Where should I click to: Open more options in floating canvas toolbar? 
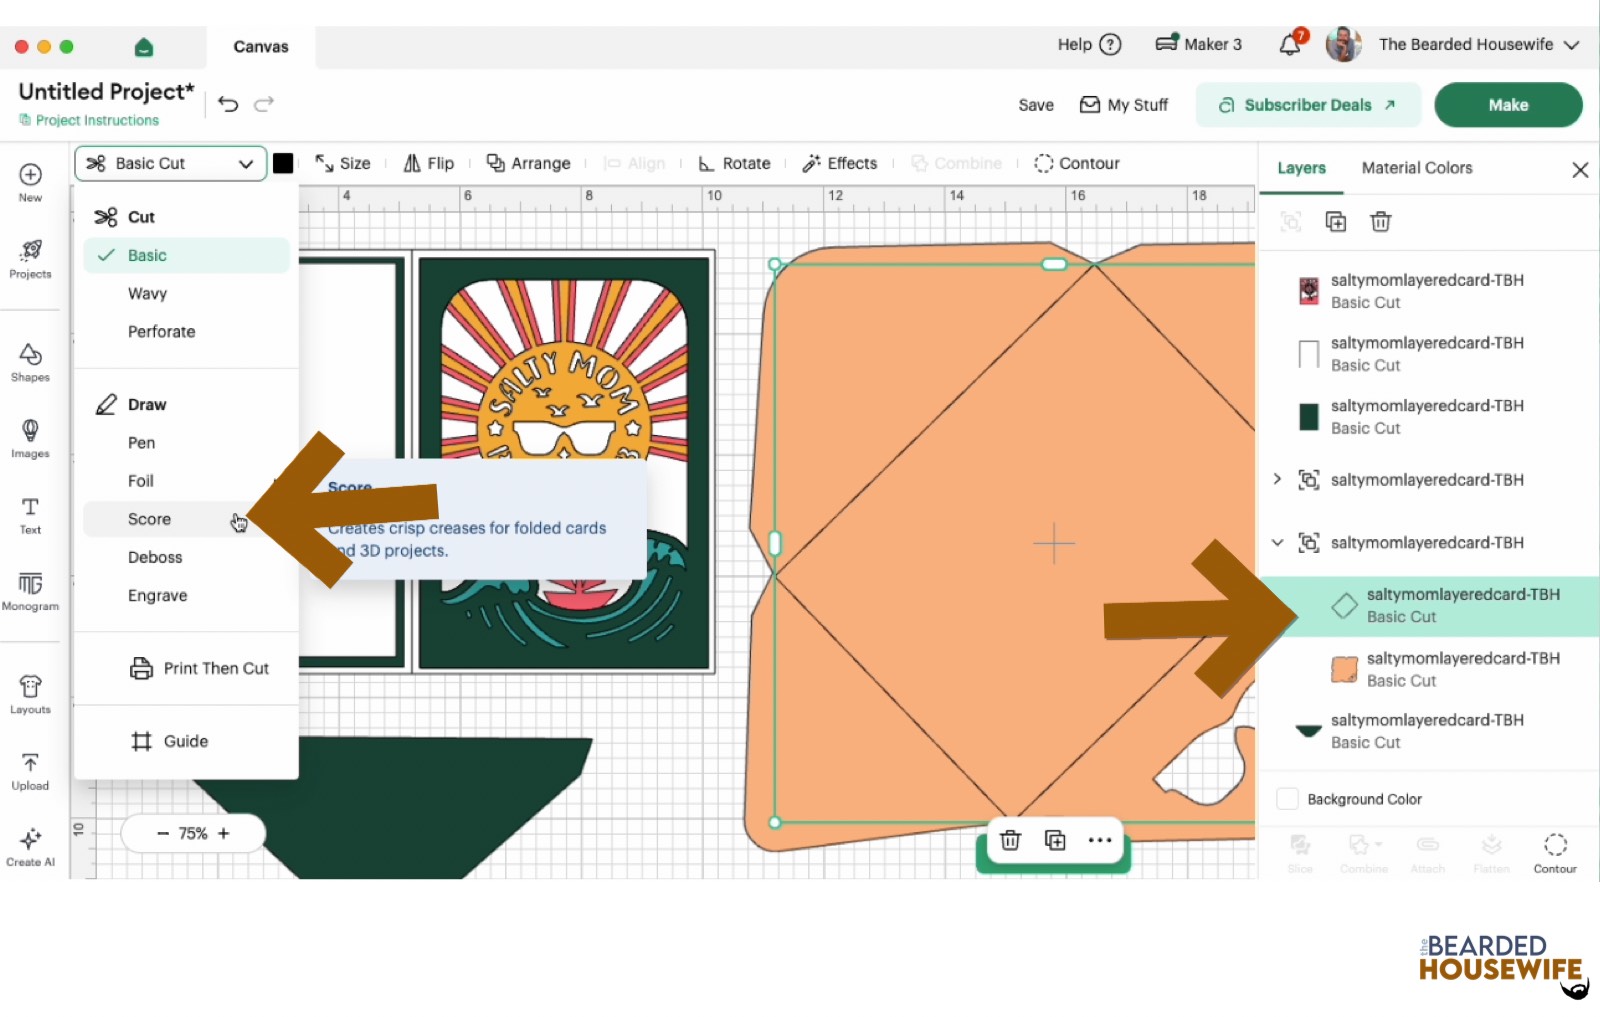[1100, 840]
